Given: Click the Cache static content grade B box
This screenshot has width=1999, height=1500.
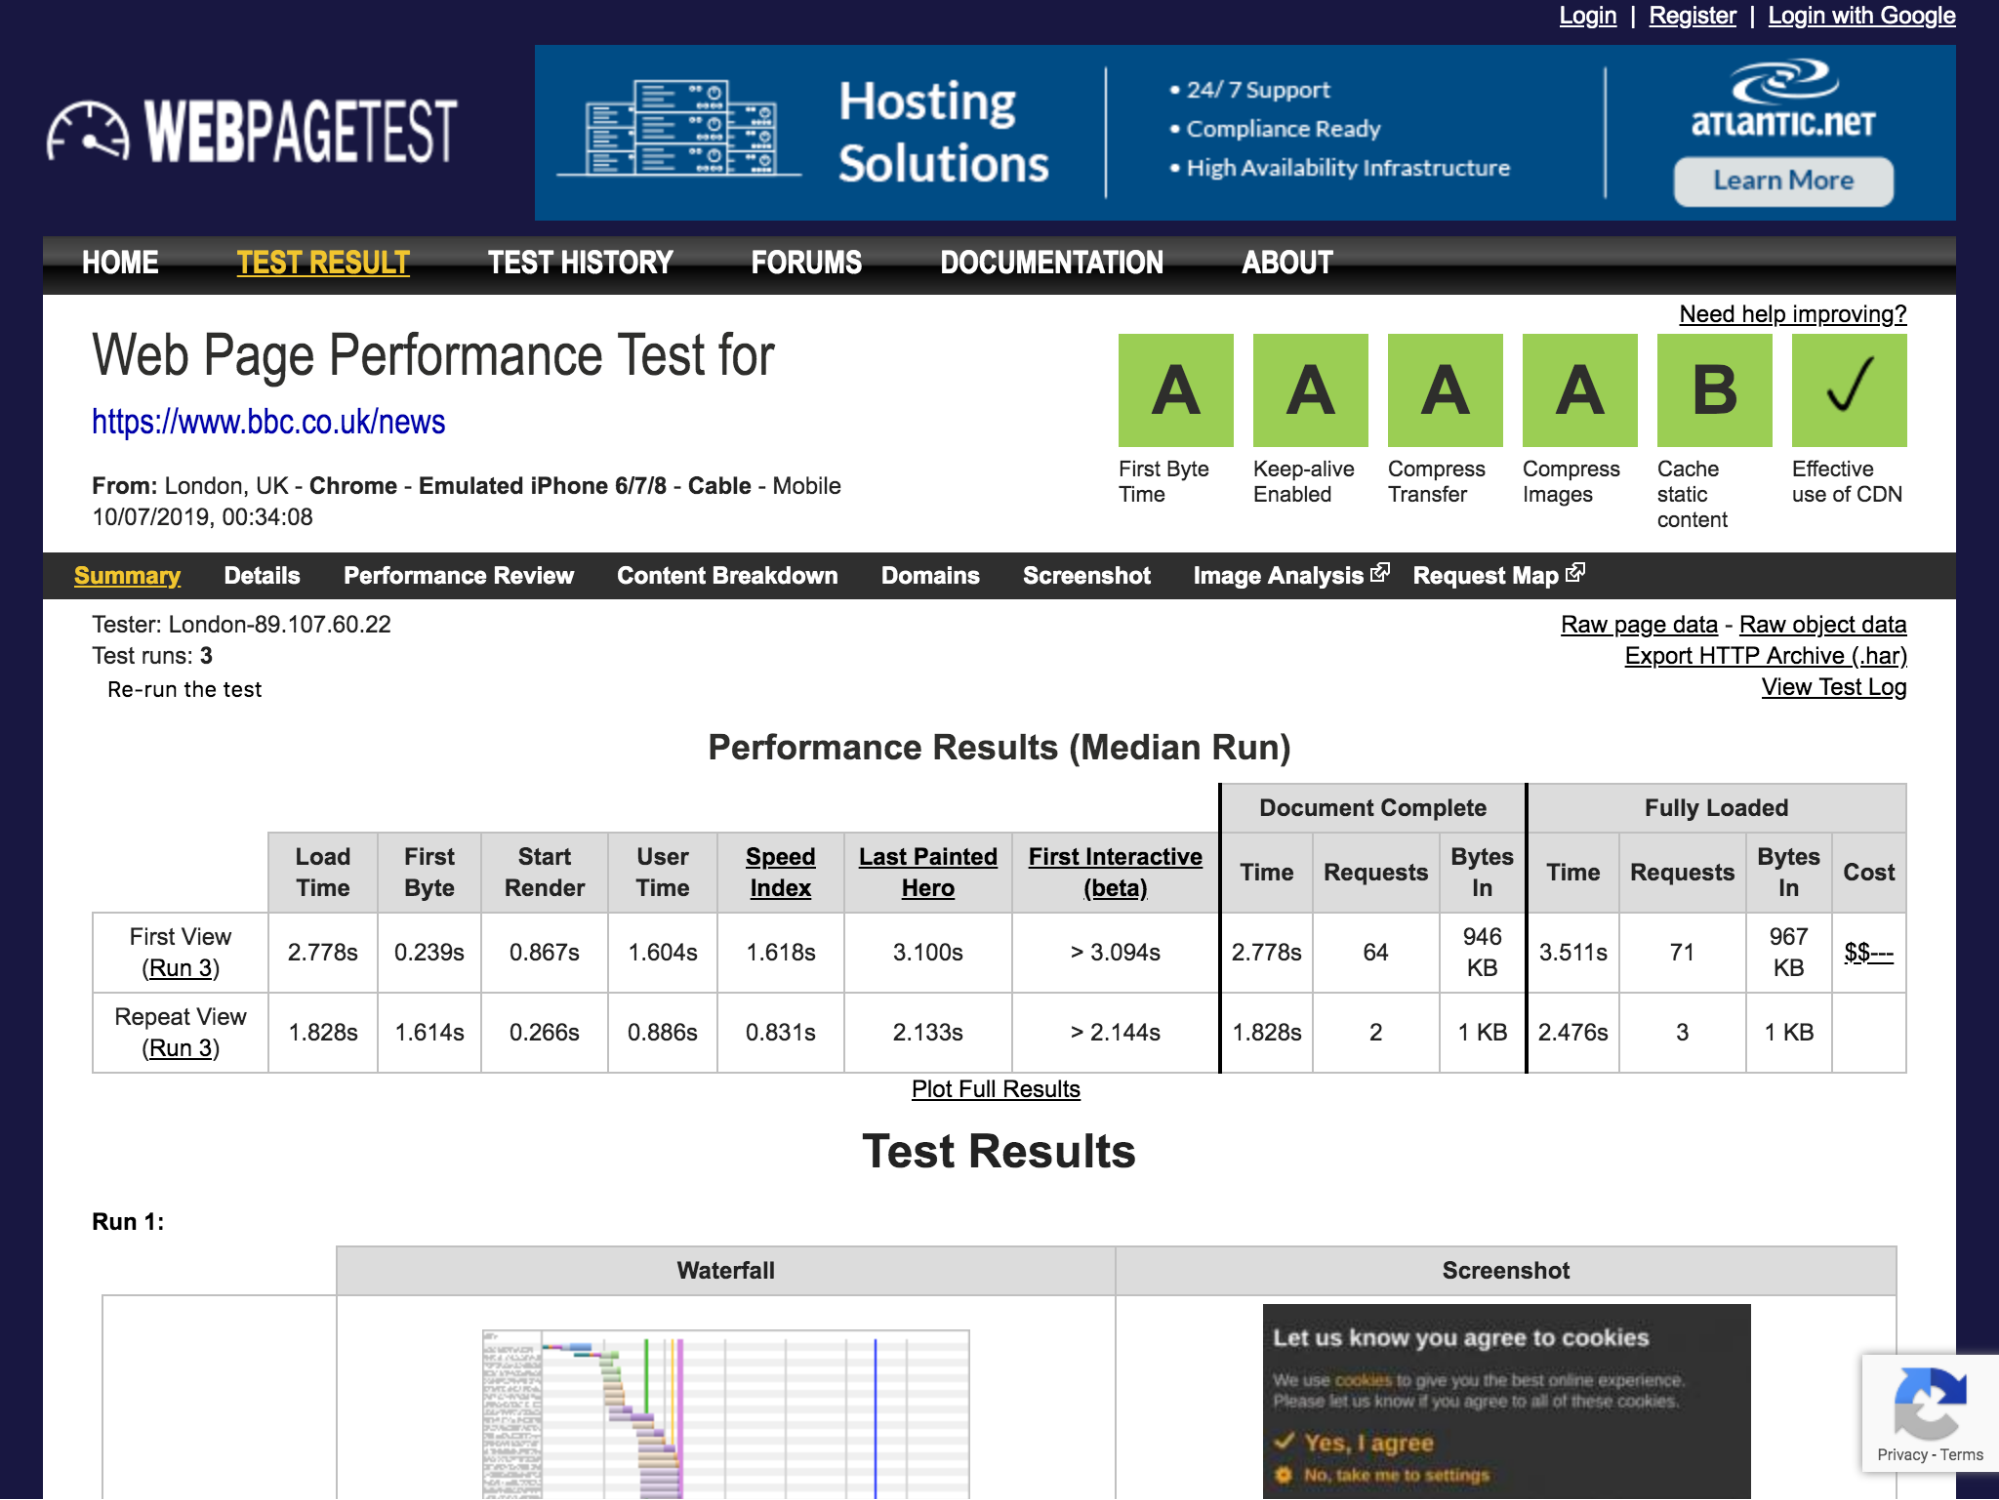Looking at the screenshot, I should pos(1713,390).
